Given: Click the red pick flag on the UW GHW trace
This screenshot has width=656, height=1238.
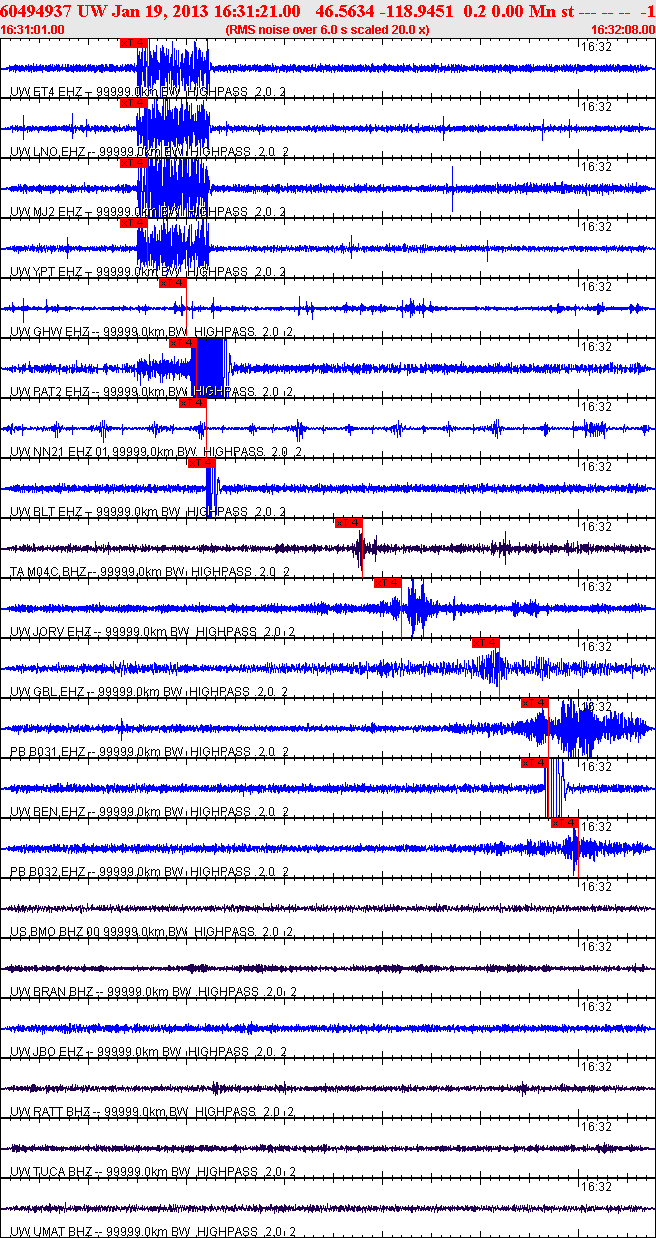Looking at the screenshot, I should pyautogui.click(x=173, y=283).
